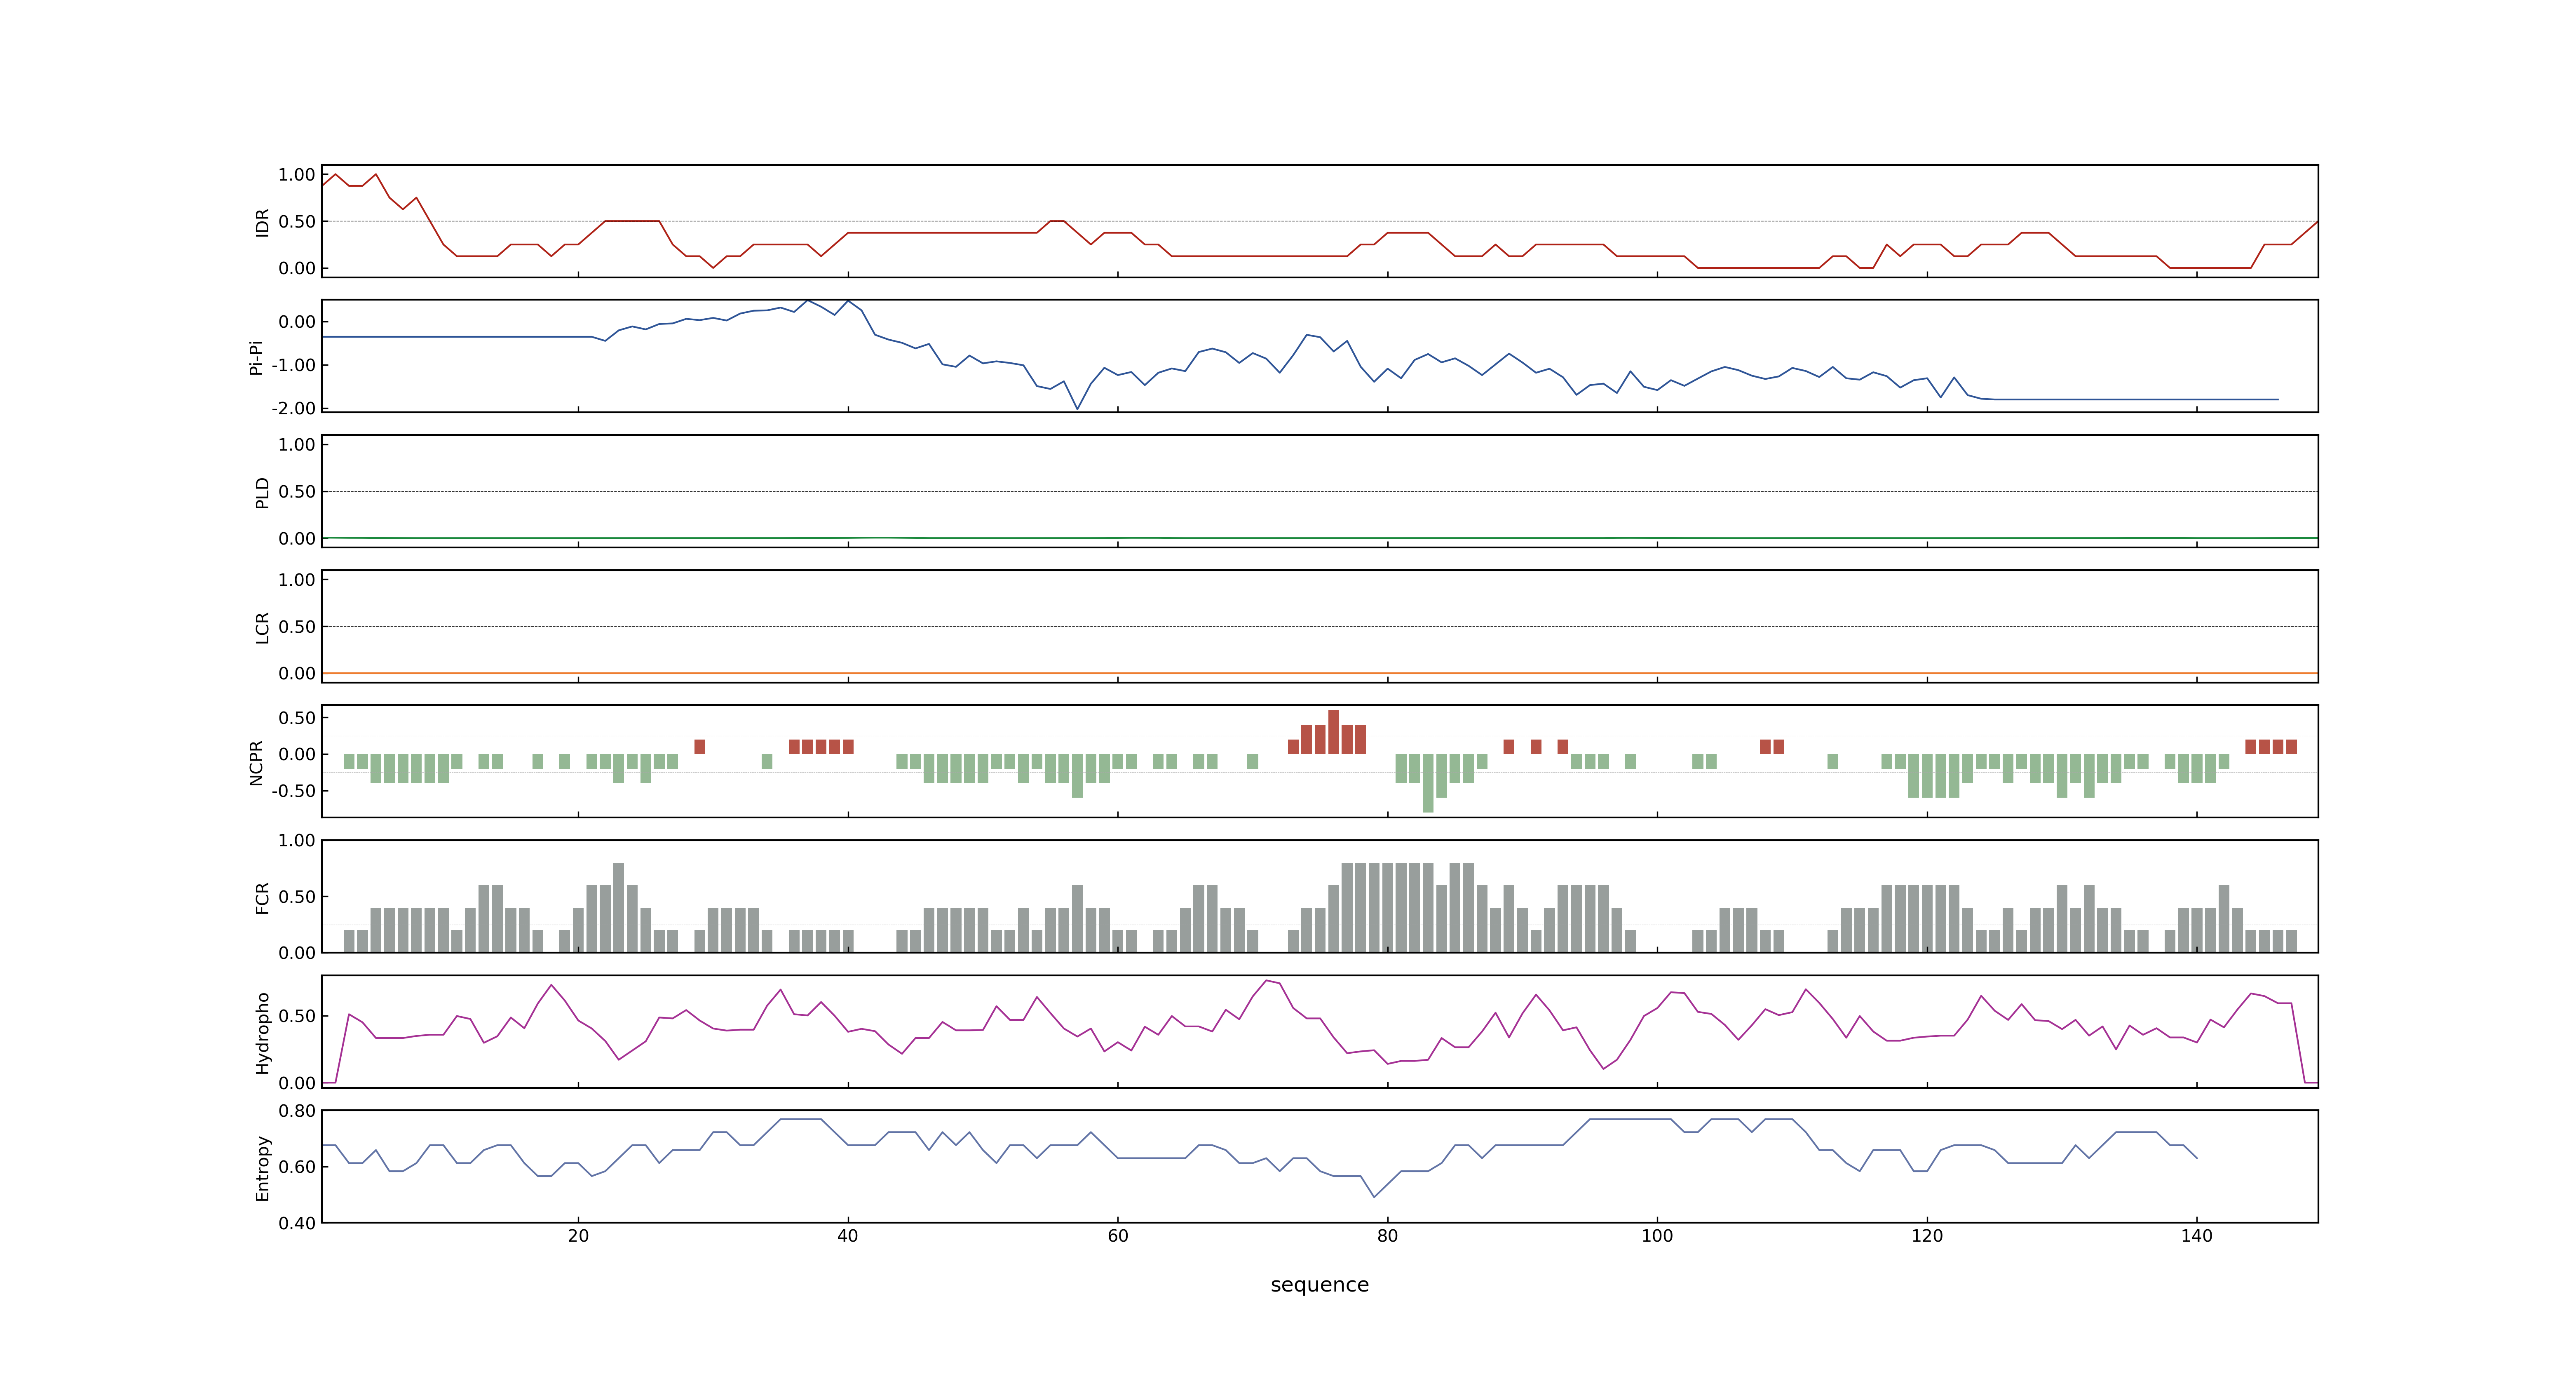This screenshot has height=1374, width=2576.
Task: Click x-axis tick label 120
Action: click(x=1927, y=1236)
